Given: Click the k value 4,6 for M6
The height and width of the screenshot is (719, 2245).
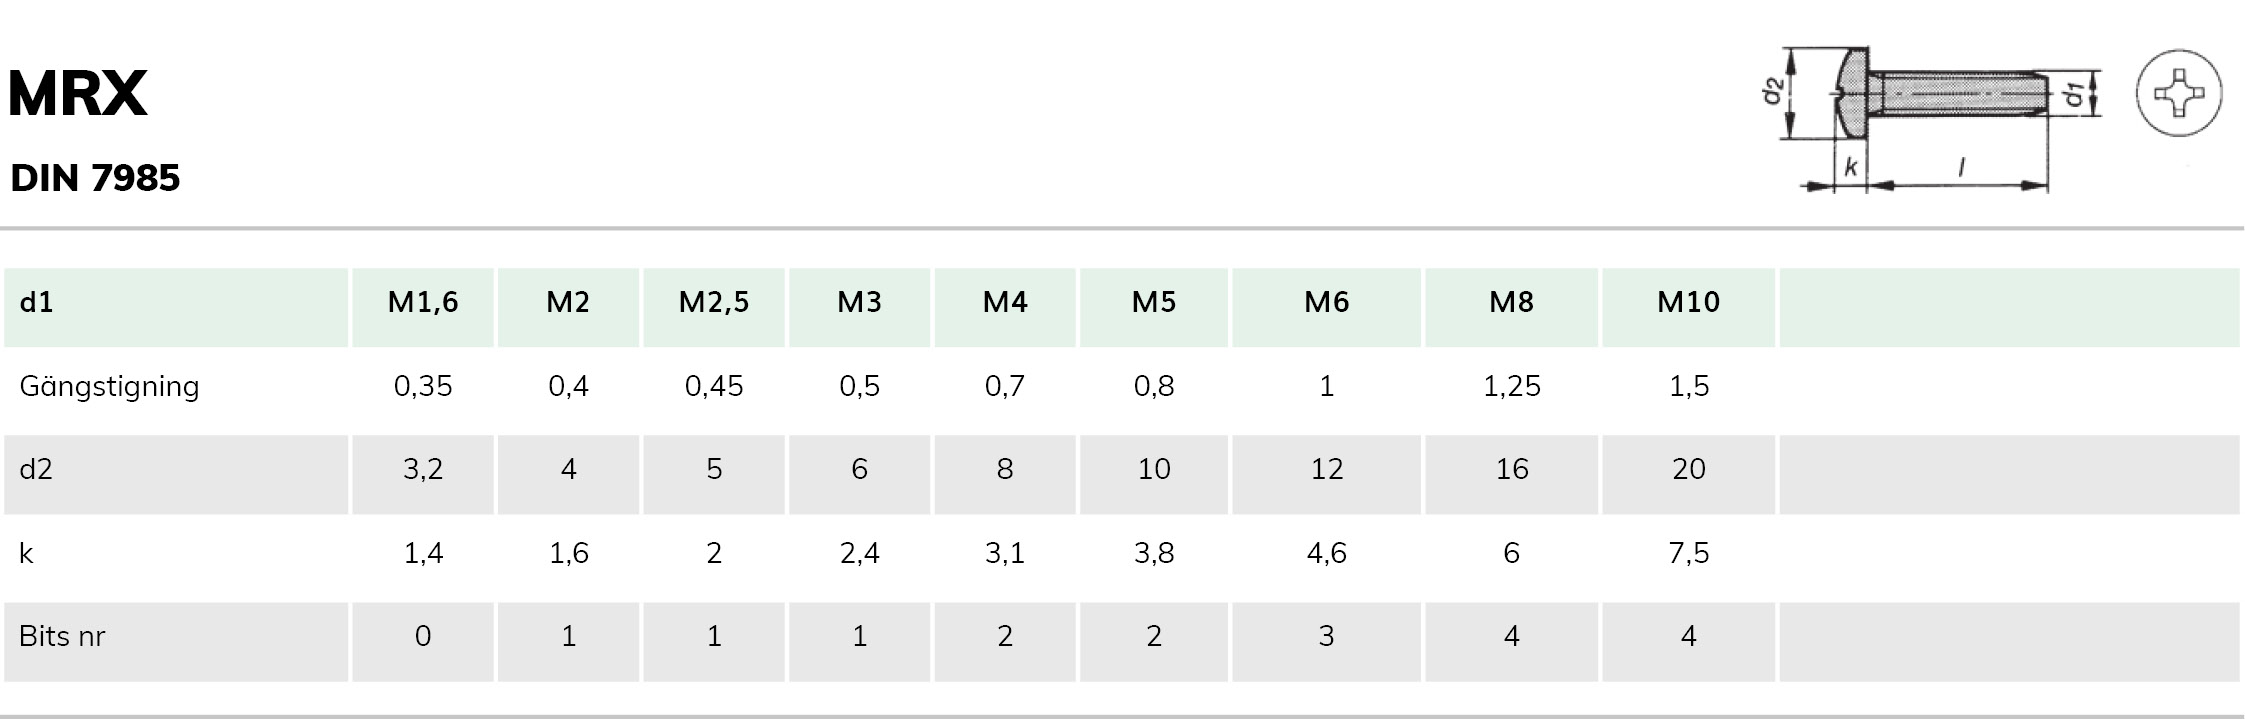Looking at the screenshot, I should point(1327,553).
